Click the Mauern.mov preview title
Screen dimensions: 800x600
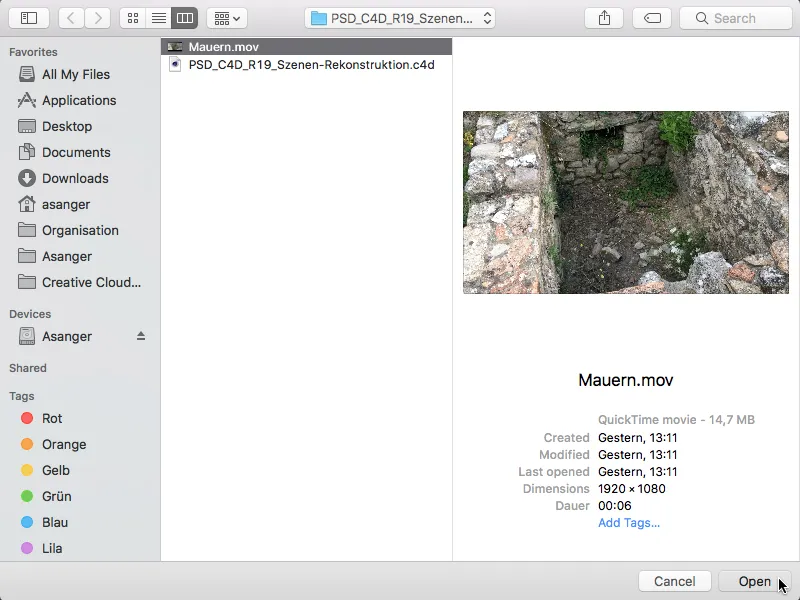626,380
